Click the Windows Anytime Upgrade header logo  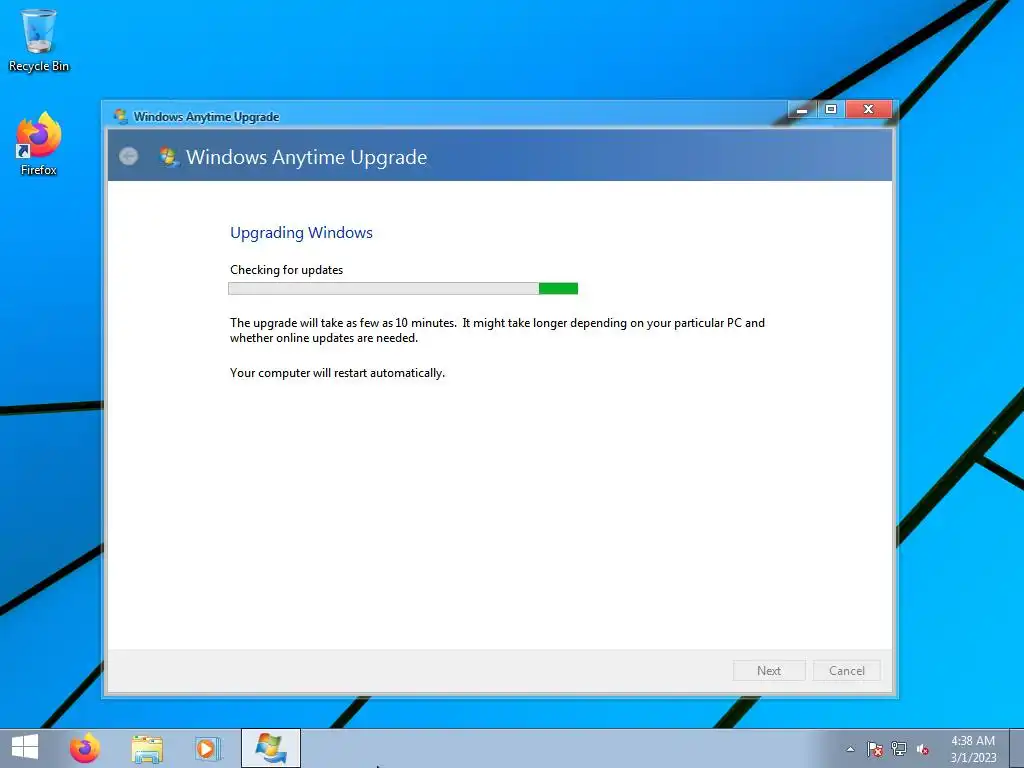tap(169, 157)
